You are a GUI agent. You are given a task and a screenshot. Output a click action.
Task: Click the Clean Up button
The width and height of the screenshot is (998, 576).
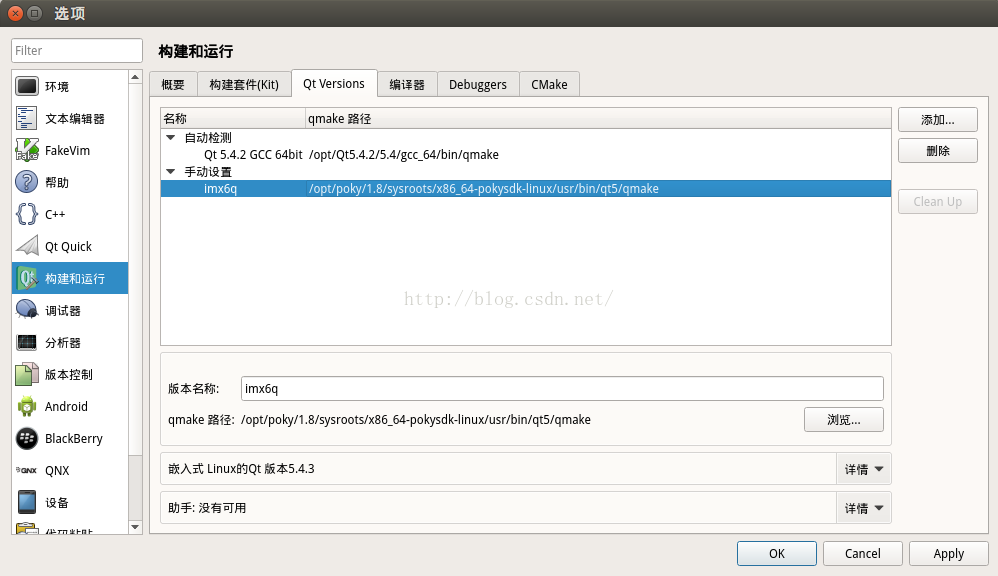click(938, 202)
